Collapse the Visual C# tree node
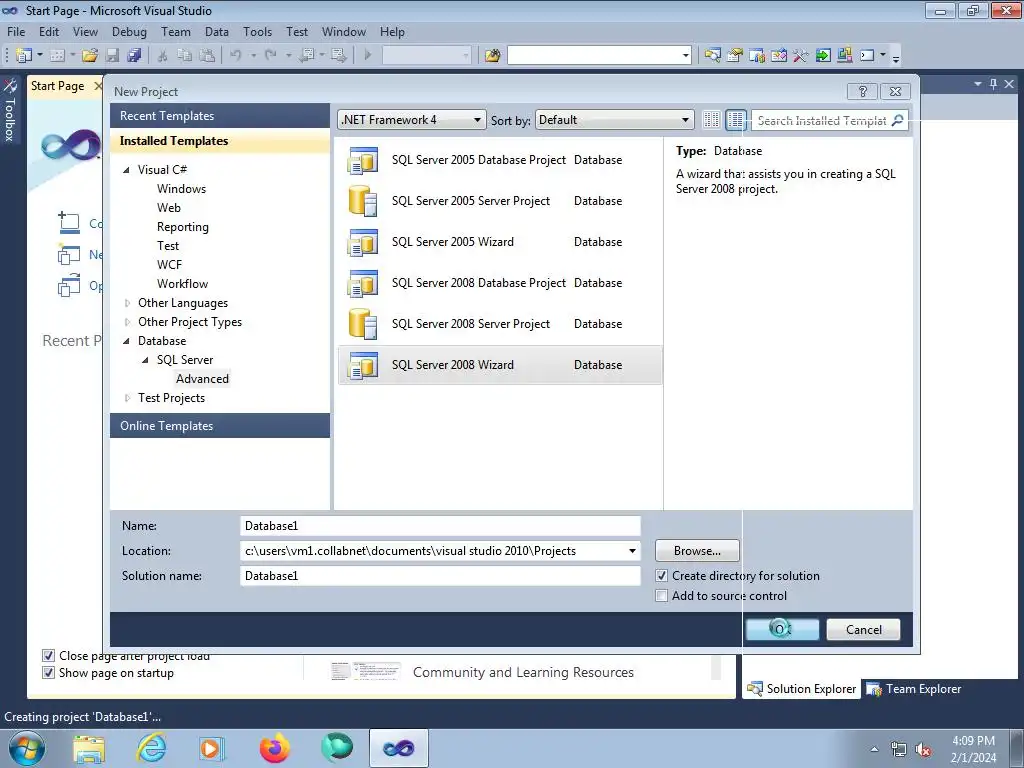 [126, 170]
